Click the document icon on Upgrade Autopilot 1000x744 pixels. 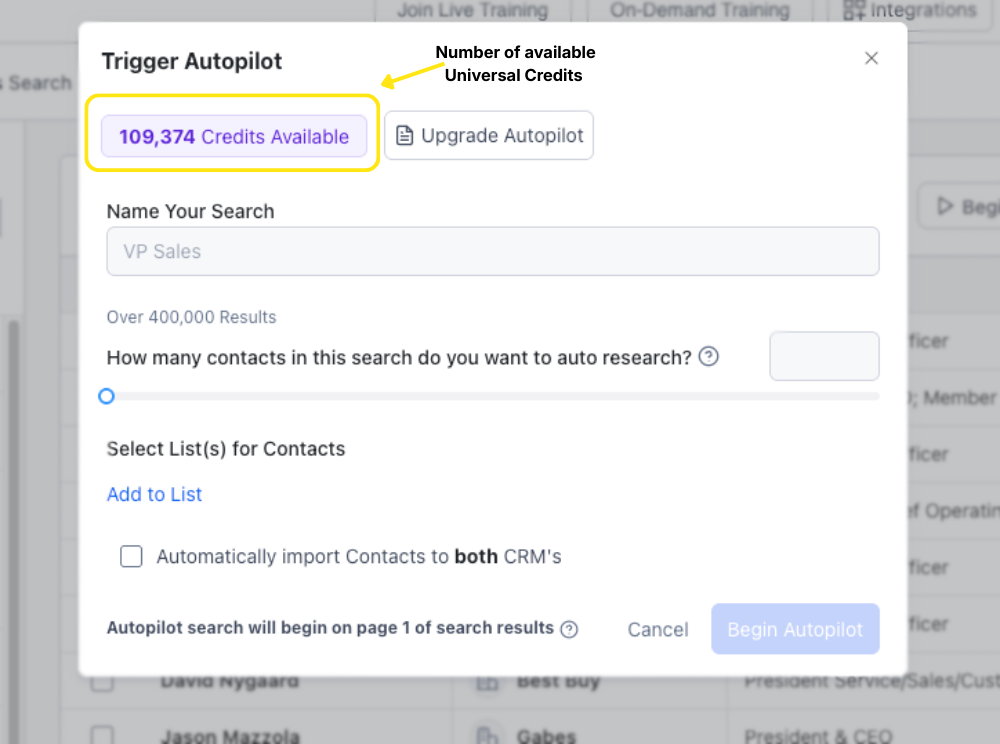[404, 136]
